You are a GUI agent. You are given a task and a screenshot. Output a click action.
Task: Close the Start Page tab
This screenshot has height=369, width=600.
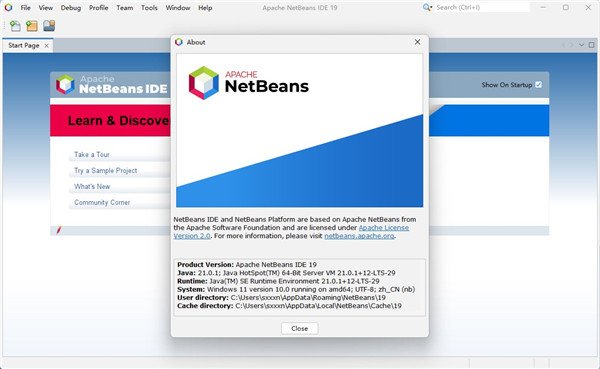pyautogui.click(x=46, y=46)
